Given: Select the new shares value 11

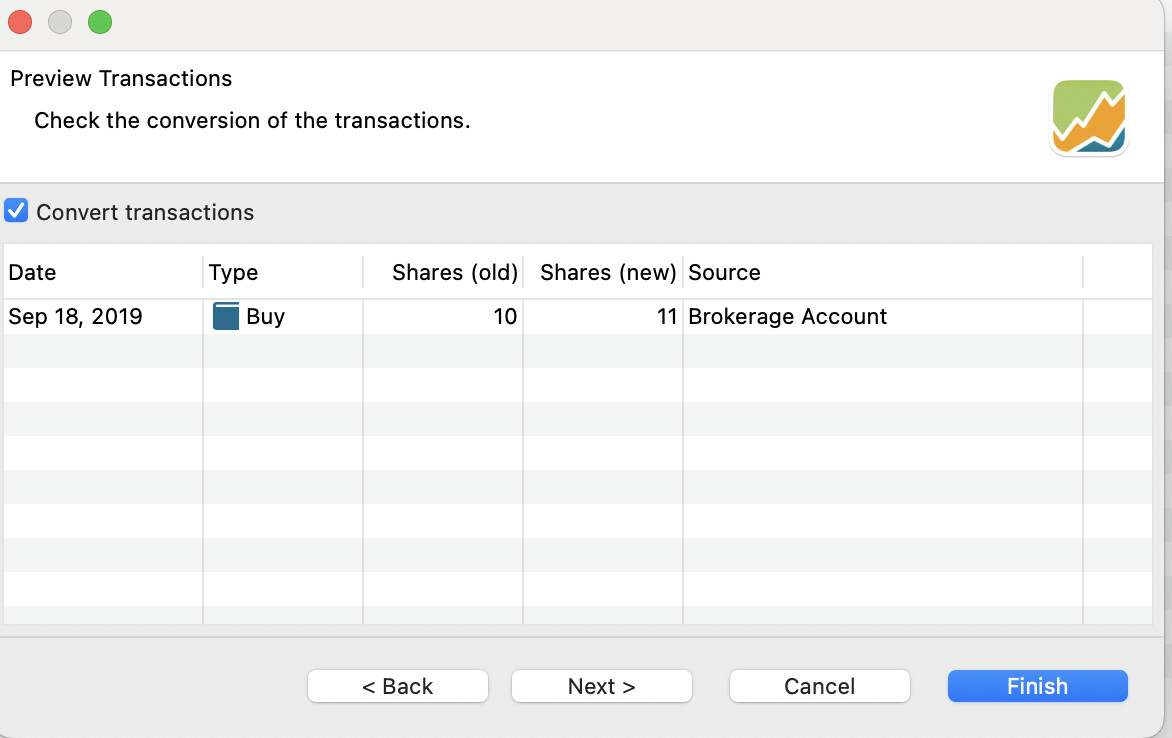Looking at the screenshot, I should pos(667,317).
